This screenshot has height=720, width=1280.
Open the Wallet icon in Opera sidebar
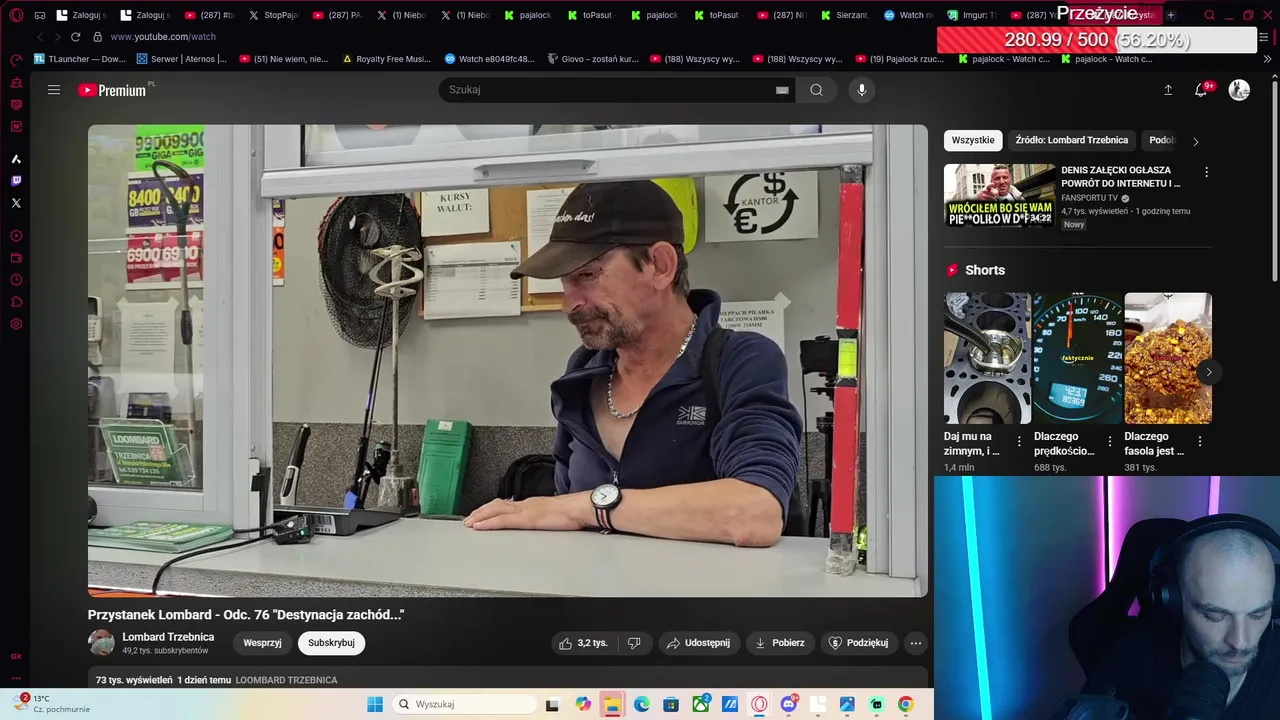[x=16, y=258]
